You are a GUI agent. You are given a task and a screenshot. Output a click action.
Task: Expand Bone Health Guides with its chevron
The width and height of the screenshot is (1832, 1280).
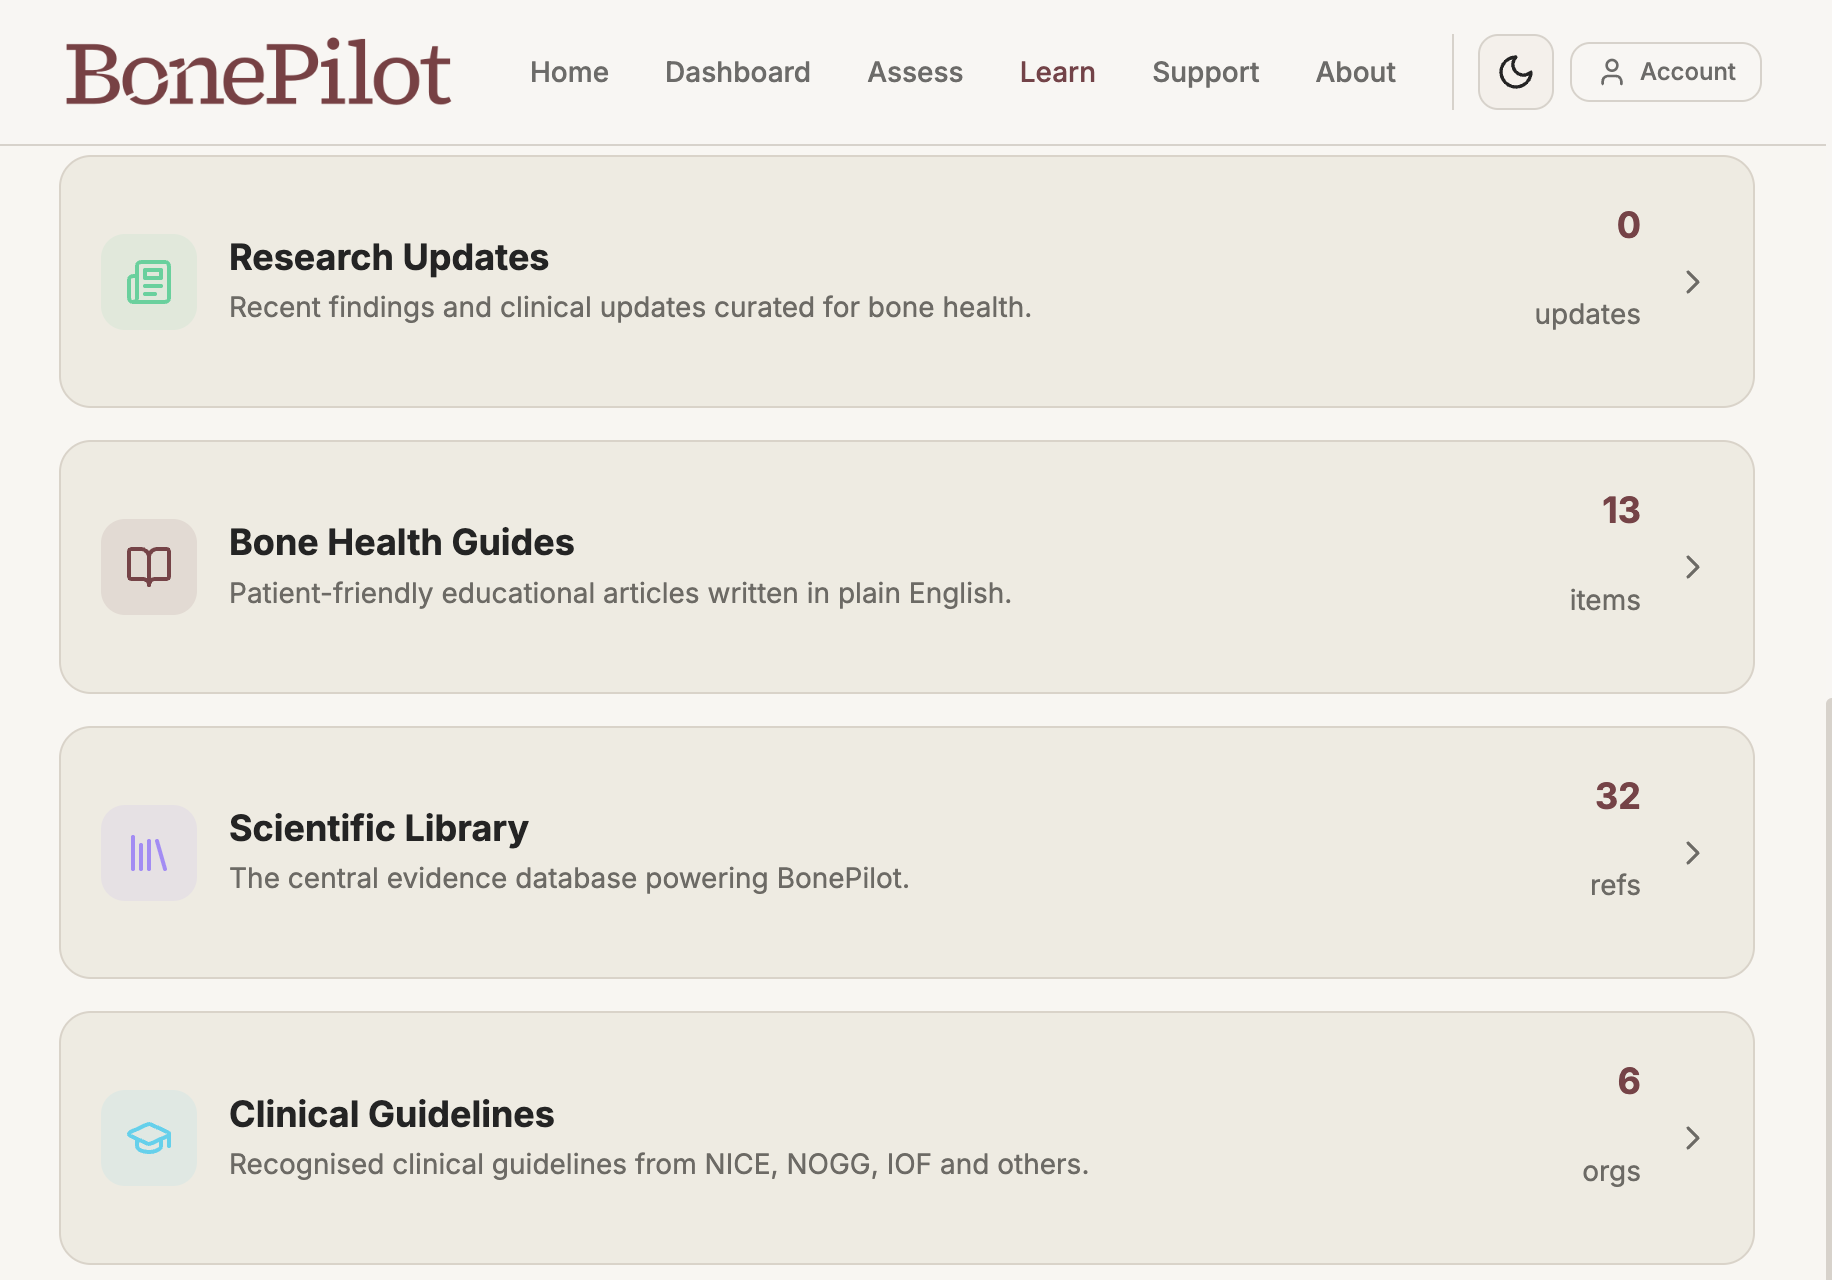pyautogui.click(x=1692, y=567)
